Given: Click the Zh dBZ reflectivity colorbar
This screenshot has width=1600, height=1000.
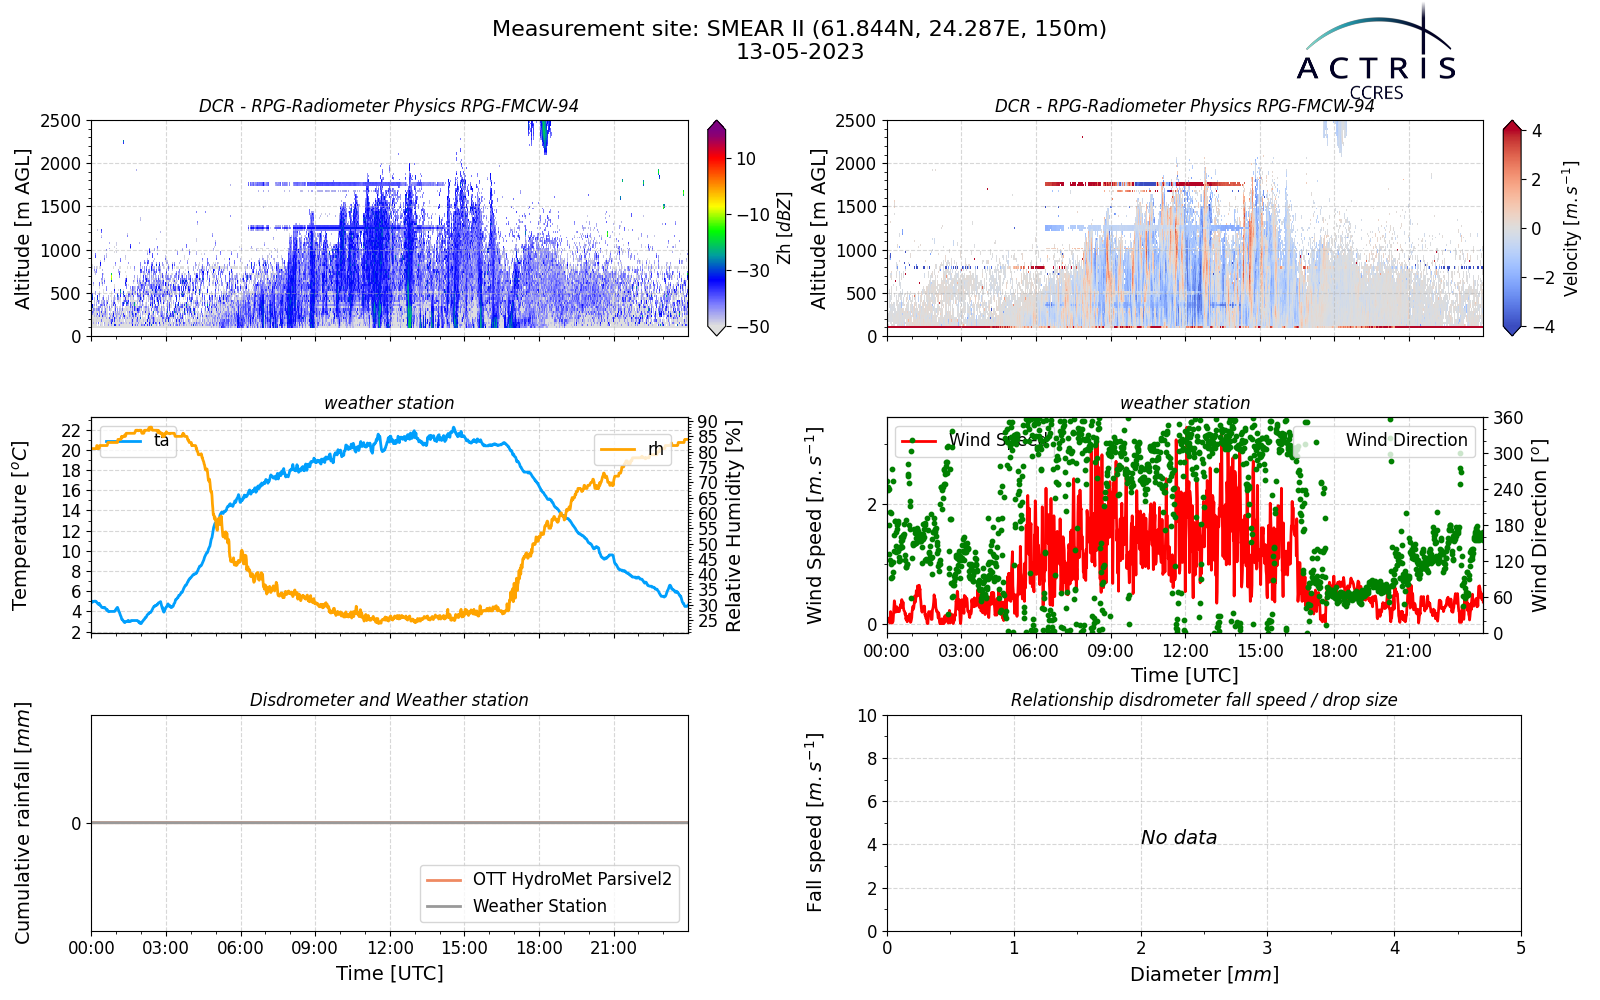Looking at the screenshot, I should pos(716,228).
